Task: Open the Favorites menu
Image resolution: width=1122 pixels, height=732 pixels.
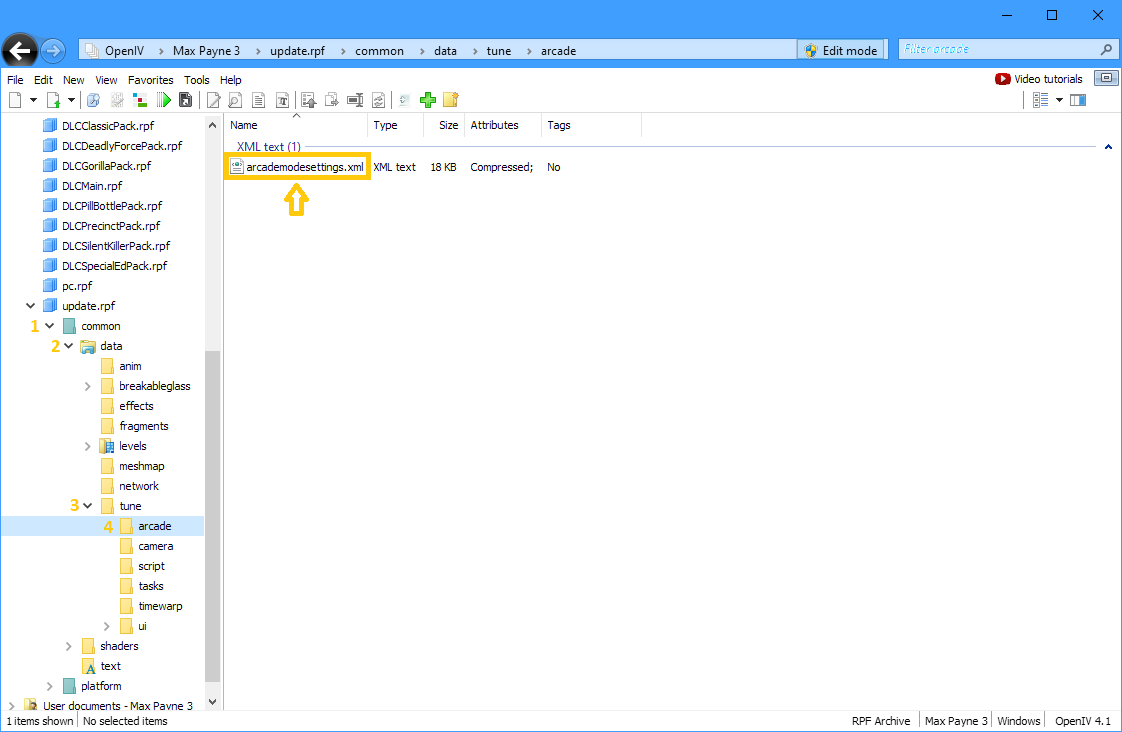Action: pos(150,80)
